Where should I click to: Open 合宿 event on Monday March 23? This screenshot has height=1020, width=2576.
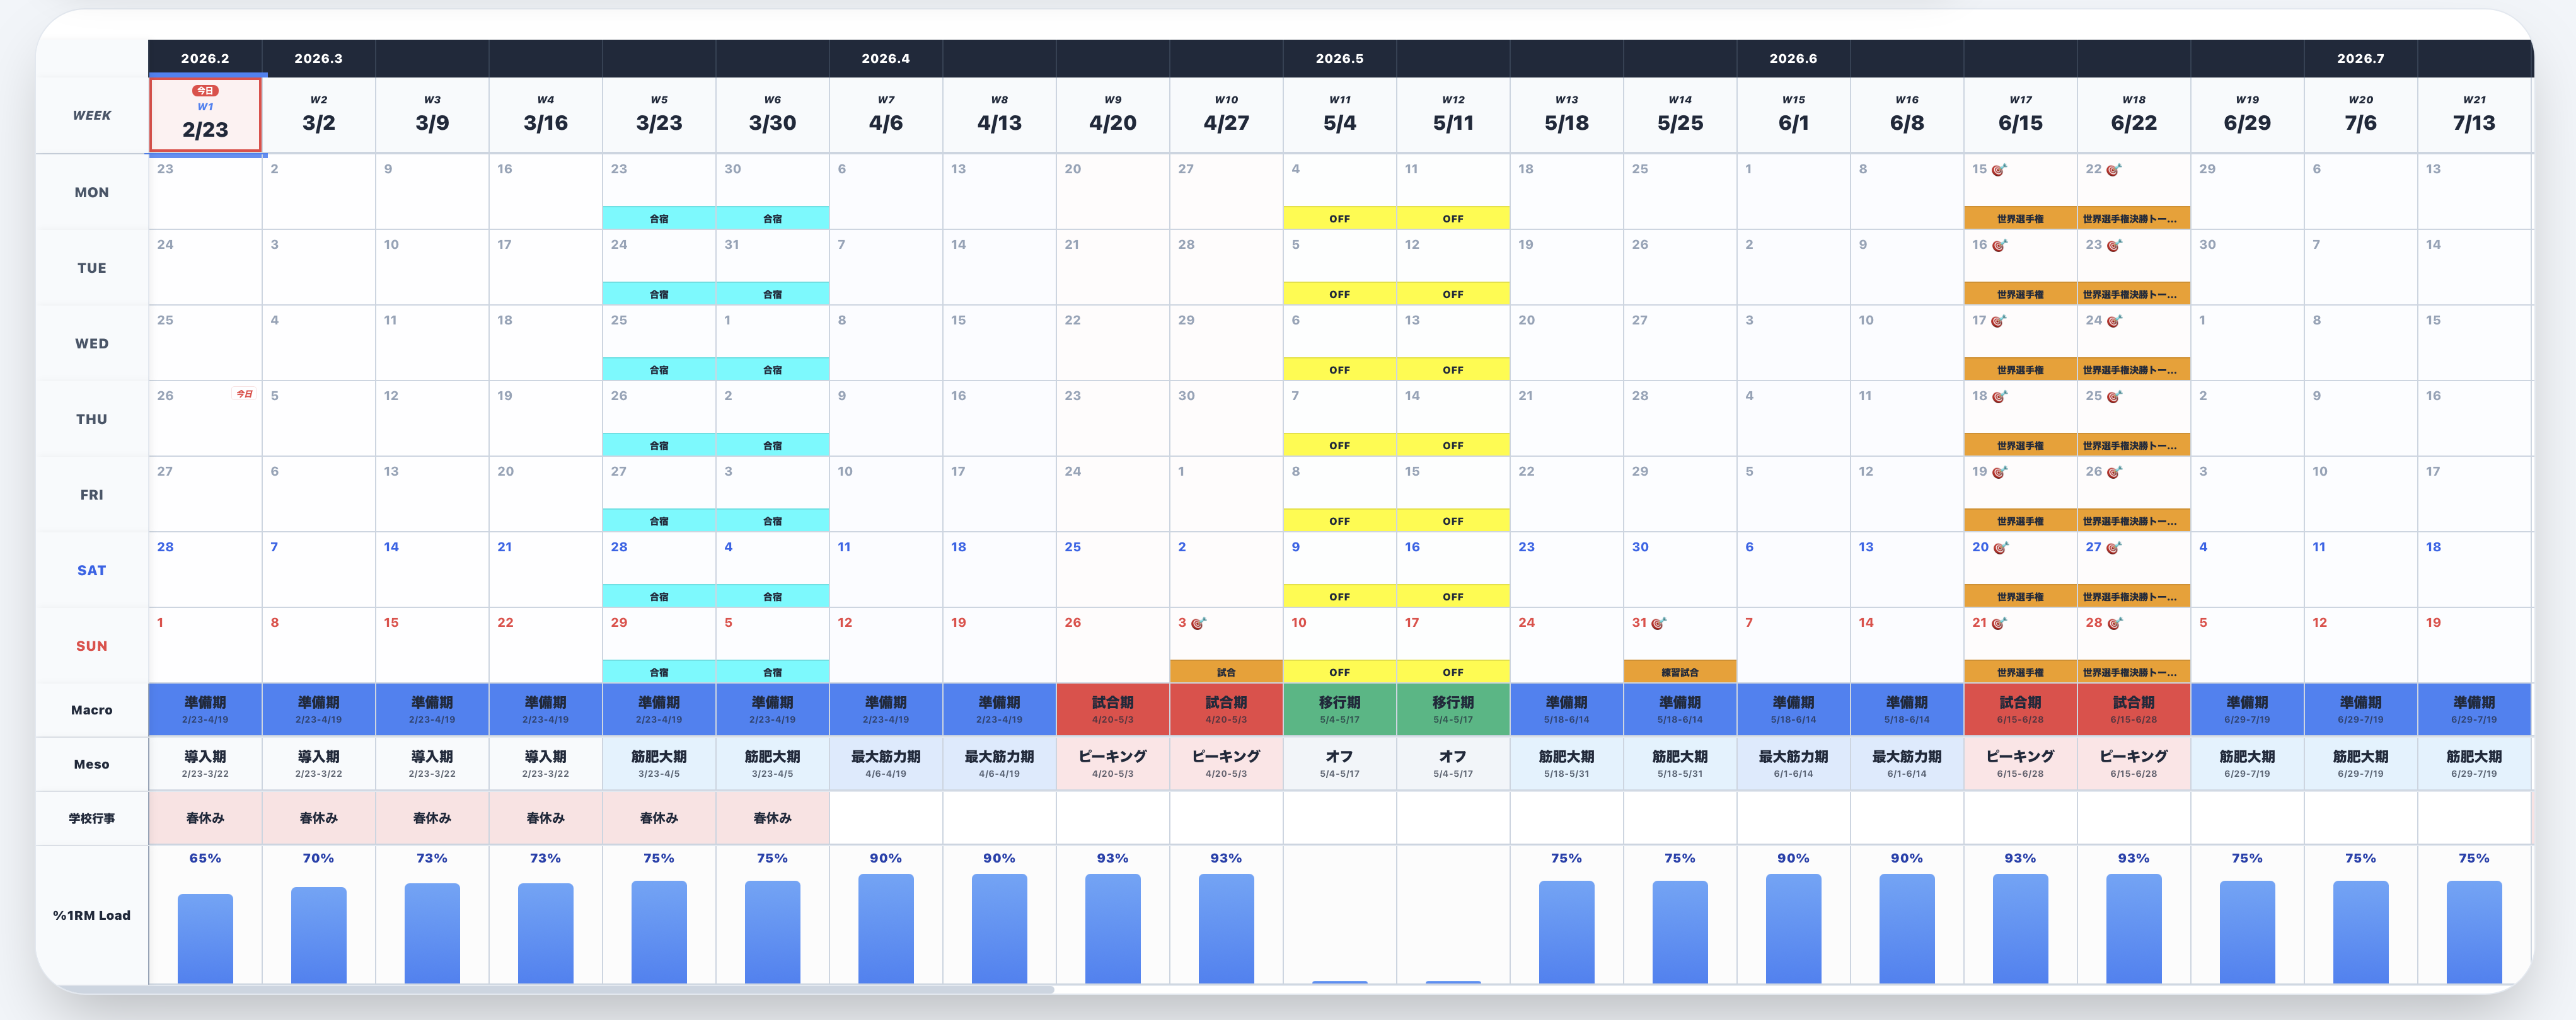[659, 218]
